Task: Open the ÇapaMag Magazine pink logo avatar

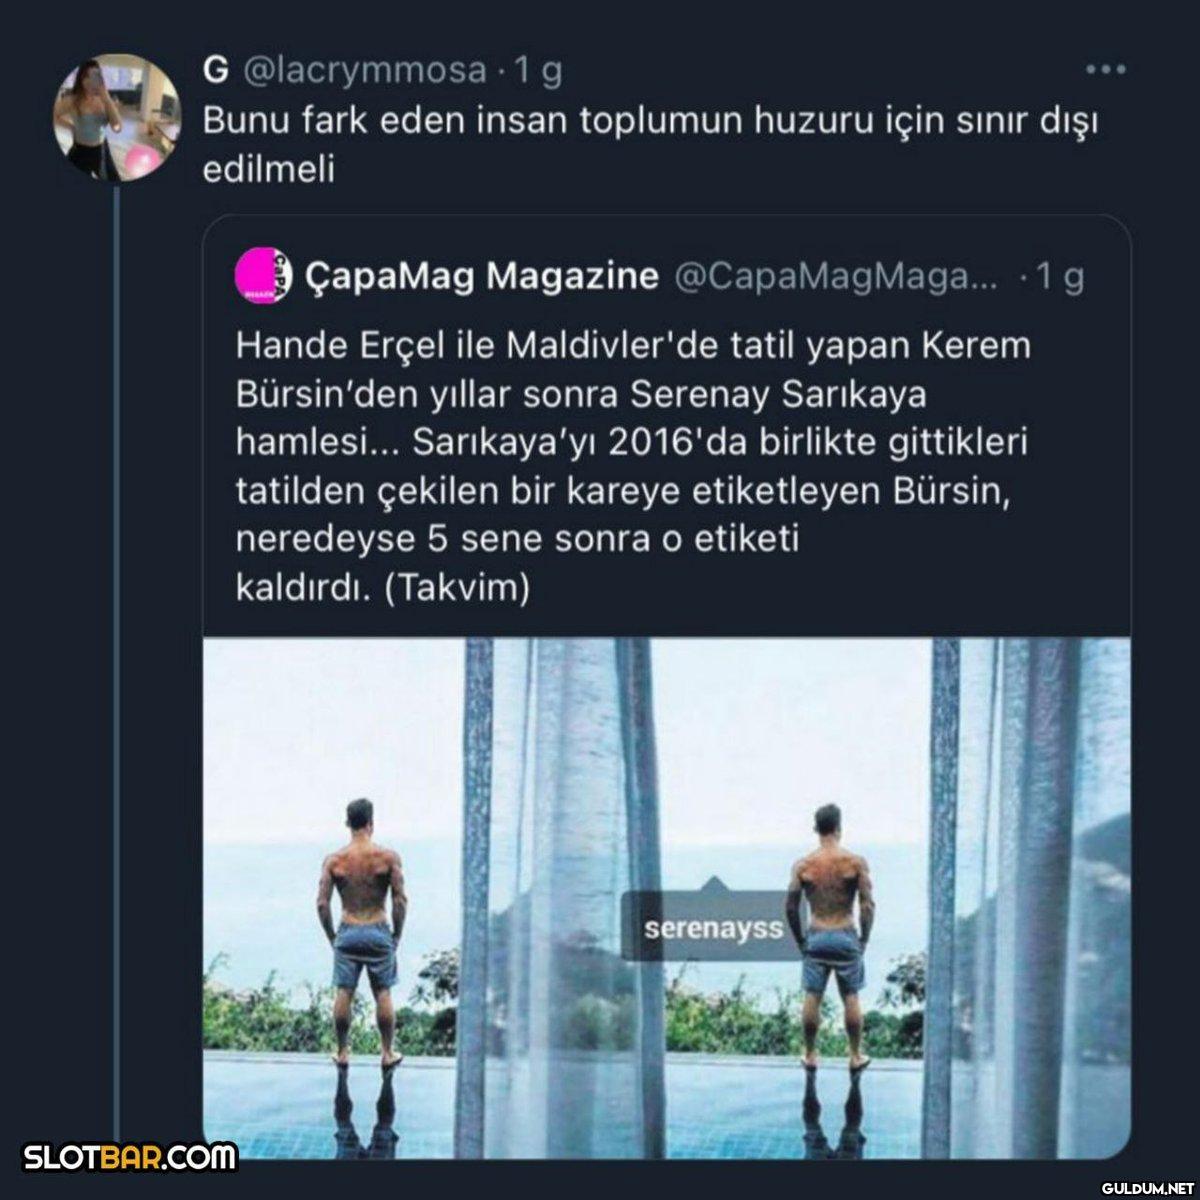Action: (x=262, y=276)
